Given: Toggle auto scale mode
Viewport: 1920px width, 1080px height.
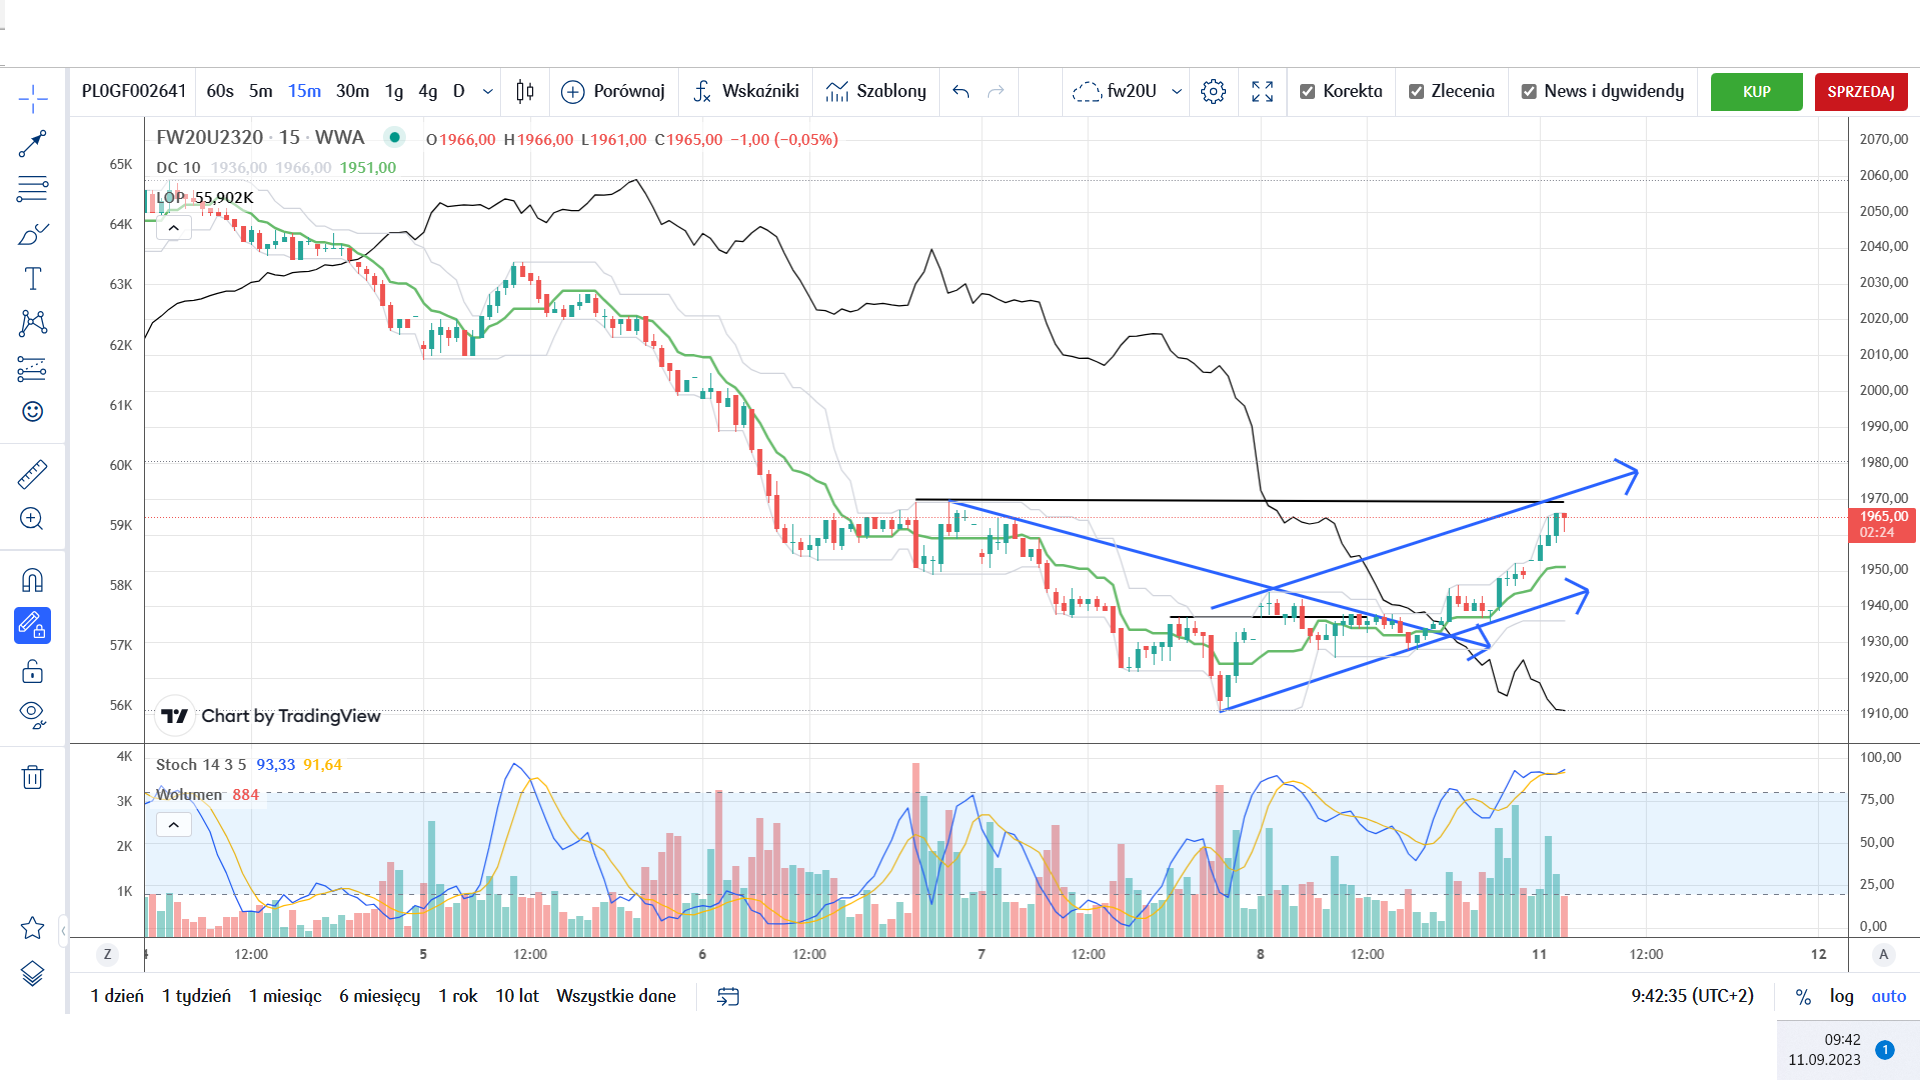Looking at the screenshot, I should pos(1889,996).
